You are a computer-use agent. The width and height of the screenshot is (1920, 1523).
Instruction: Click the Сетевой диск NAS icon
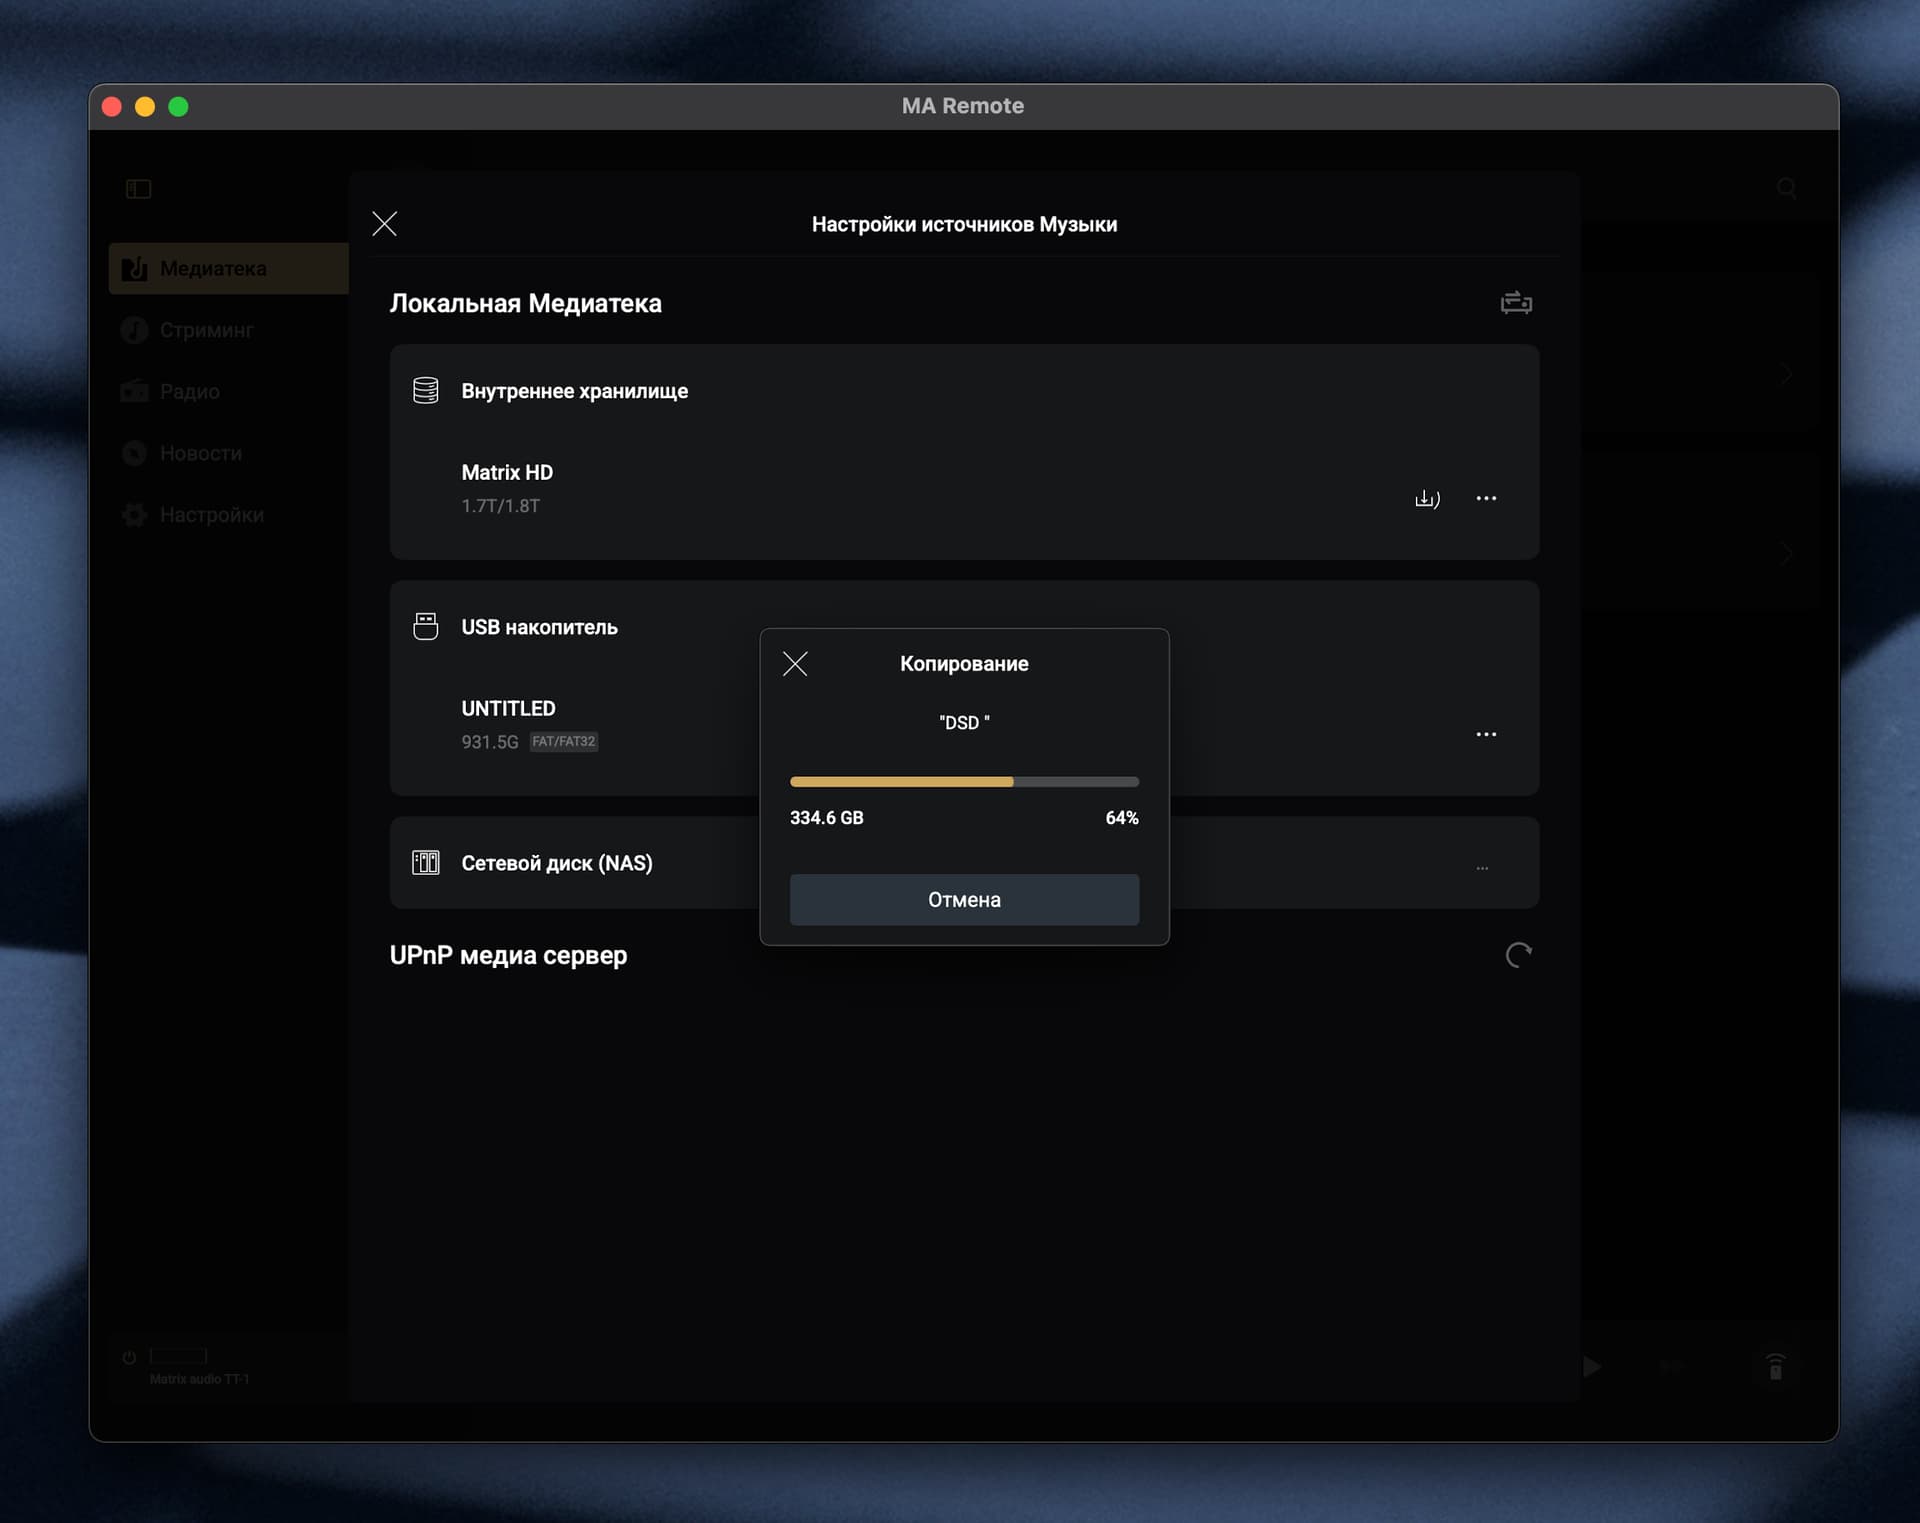tap(426, 862)
